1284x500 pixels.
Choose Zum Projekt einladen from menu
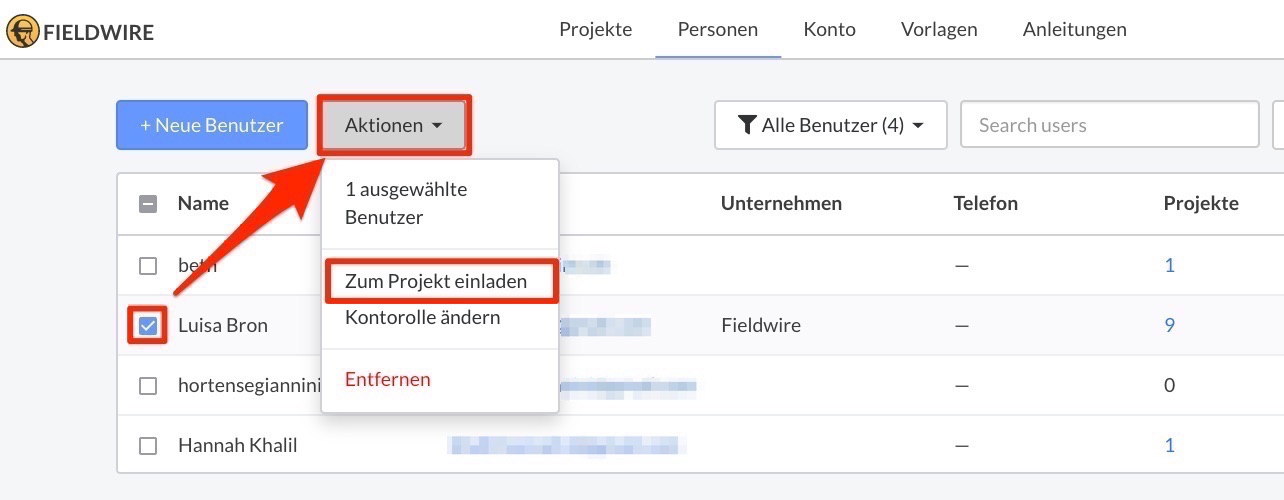click(436, 282)
